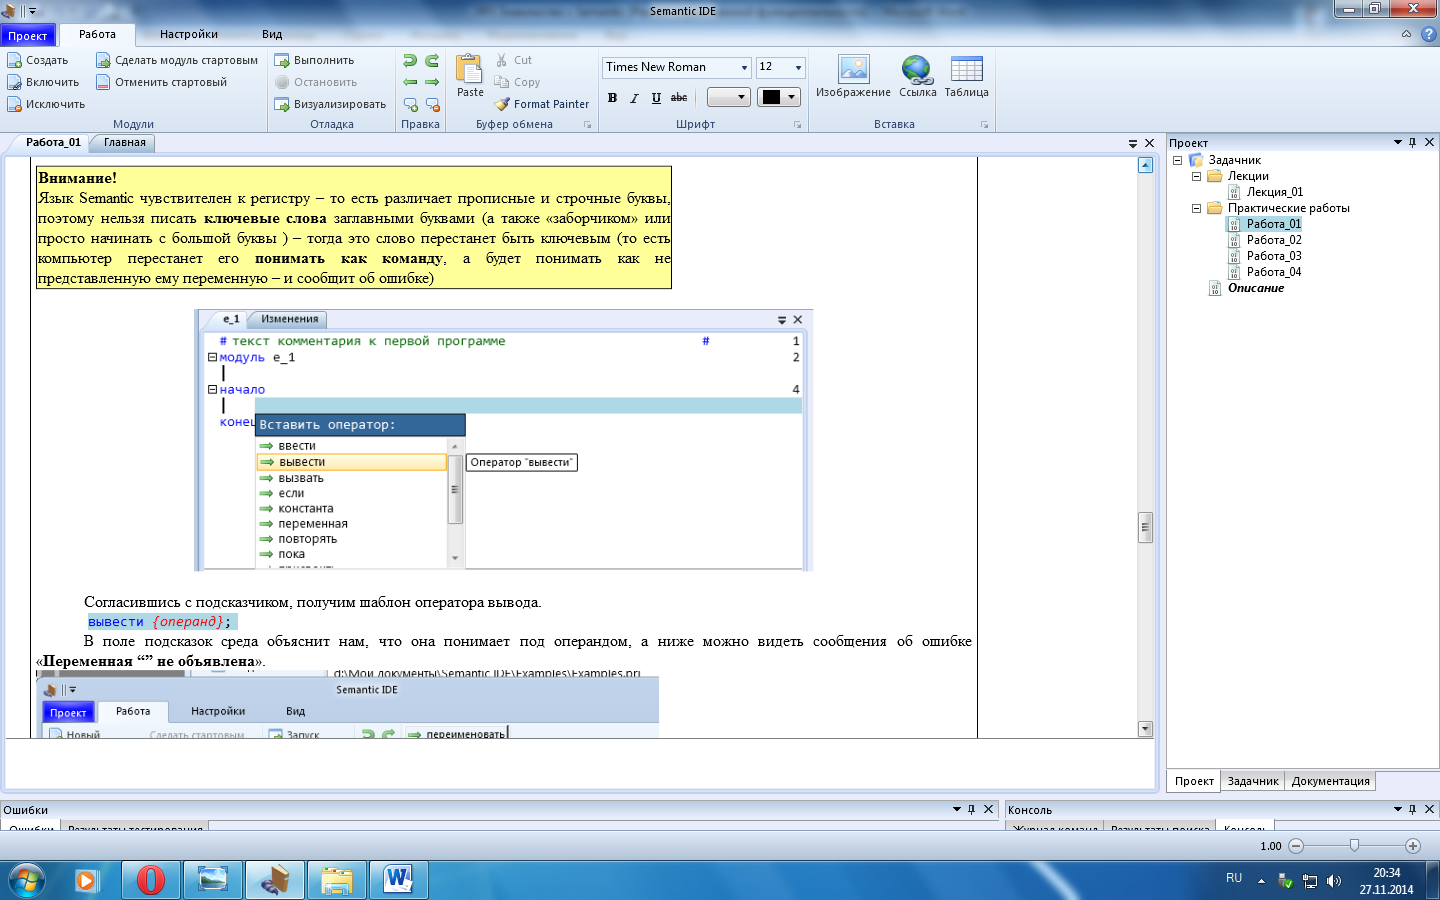
Task: Open the Проект ribbon tab
Action: click(x=28, y=36)
